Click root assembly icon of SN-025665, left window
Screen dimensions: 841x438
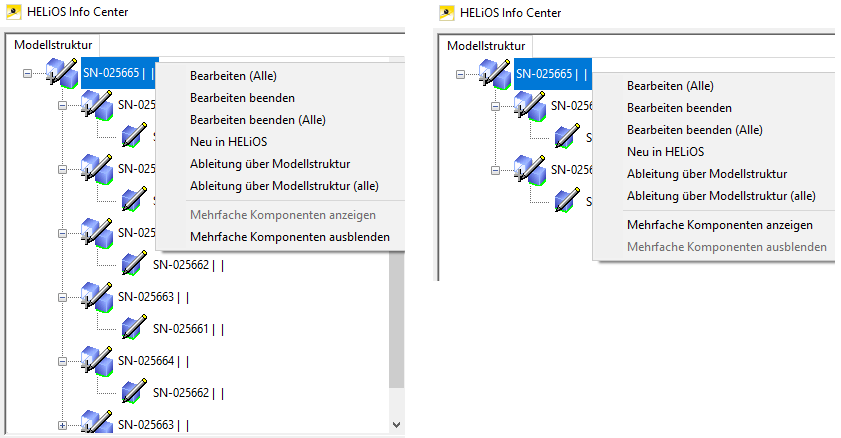[x=62, y=73]
